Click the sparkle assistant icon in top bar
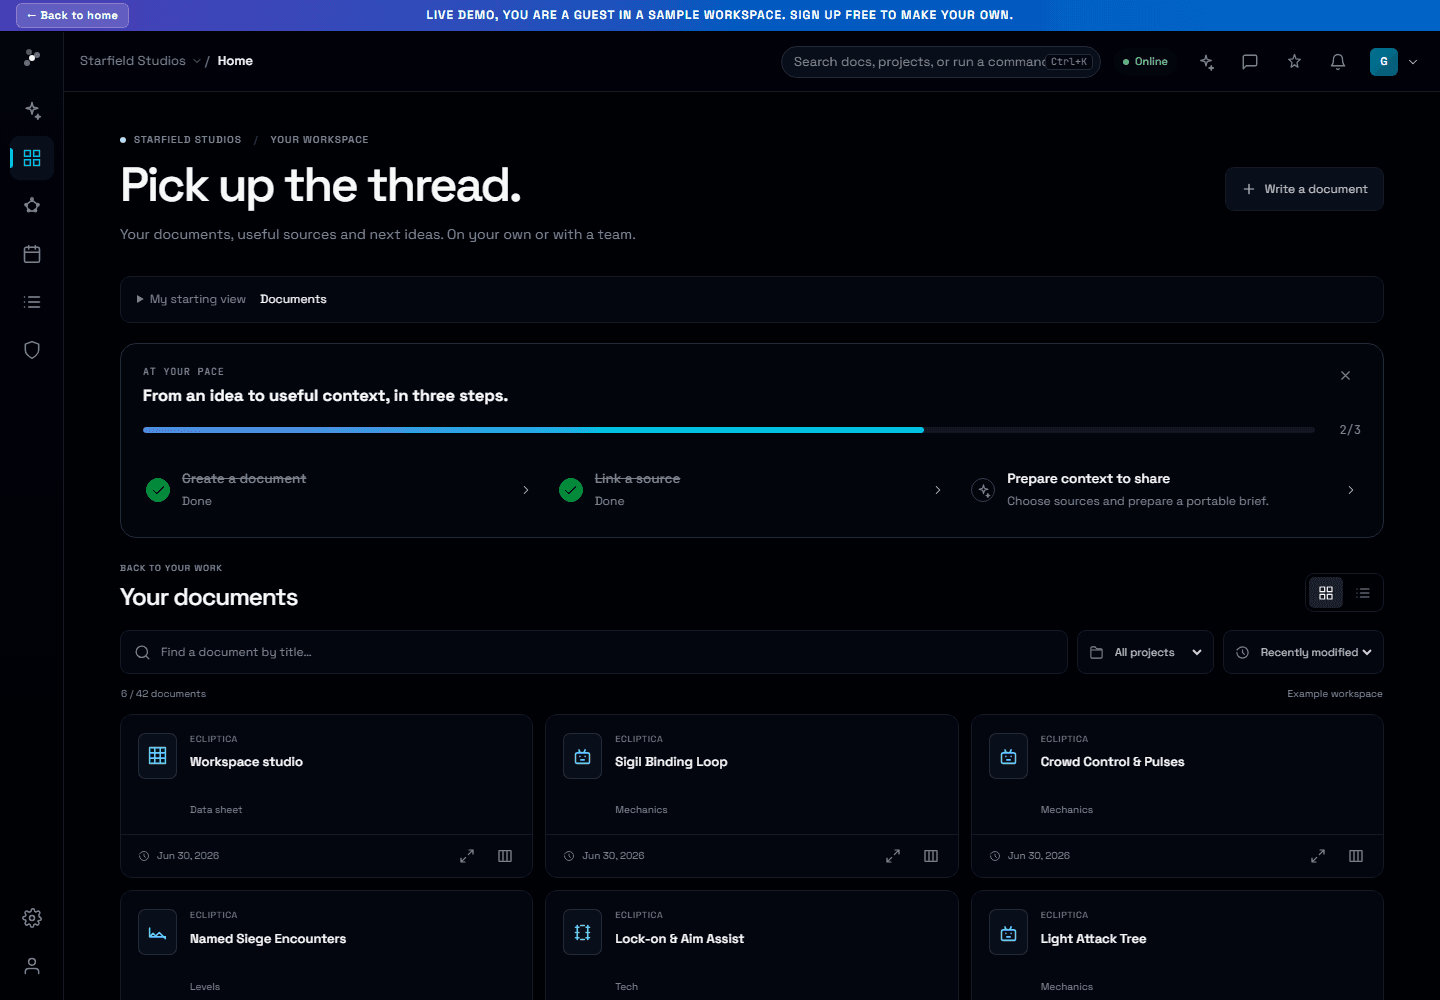Image resolution: width=1440 pixels, height=1000 pixels. coord(1207,62)
